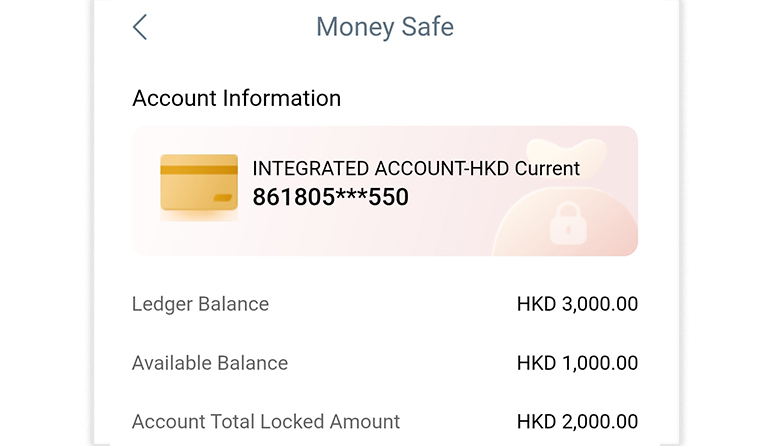Tap the dark stripe on the gold card
771x446 pixels.
pos(199,170)
